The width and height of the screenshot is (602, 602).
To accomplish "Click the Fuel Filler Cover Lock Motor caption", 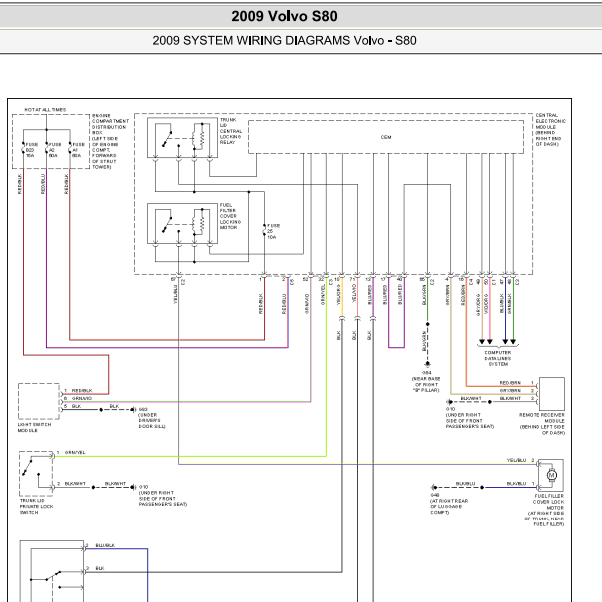I will [545, 510].
